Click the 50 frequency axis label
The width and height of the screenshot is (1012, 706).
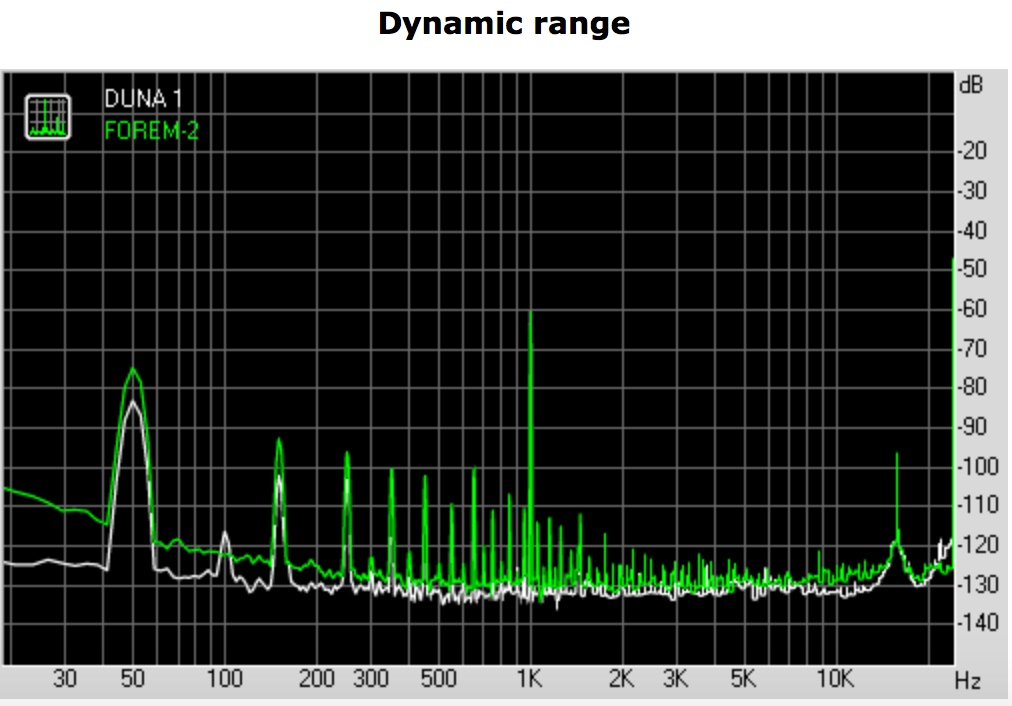click(x=132, y=680)
